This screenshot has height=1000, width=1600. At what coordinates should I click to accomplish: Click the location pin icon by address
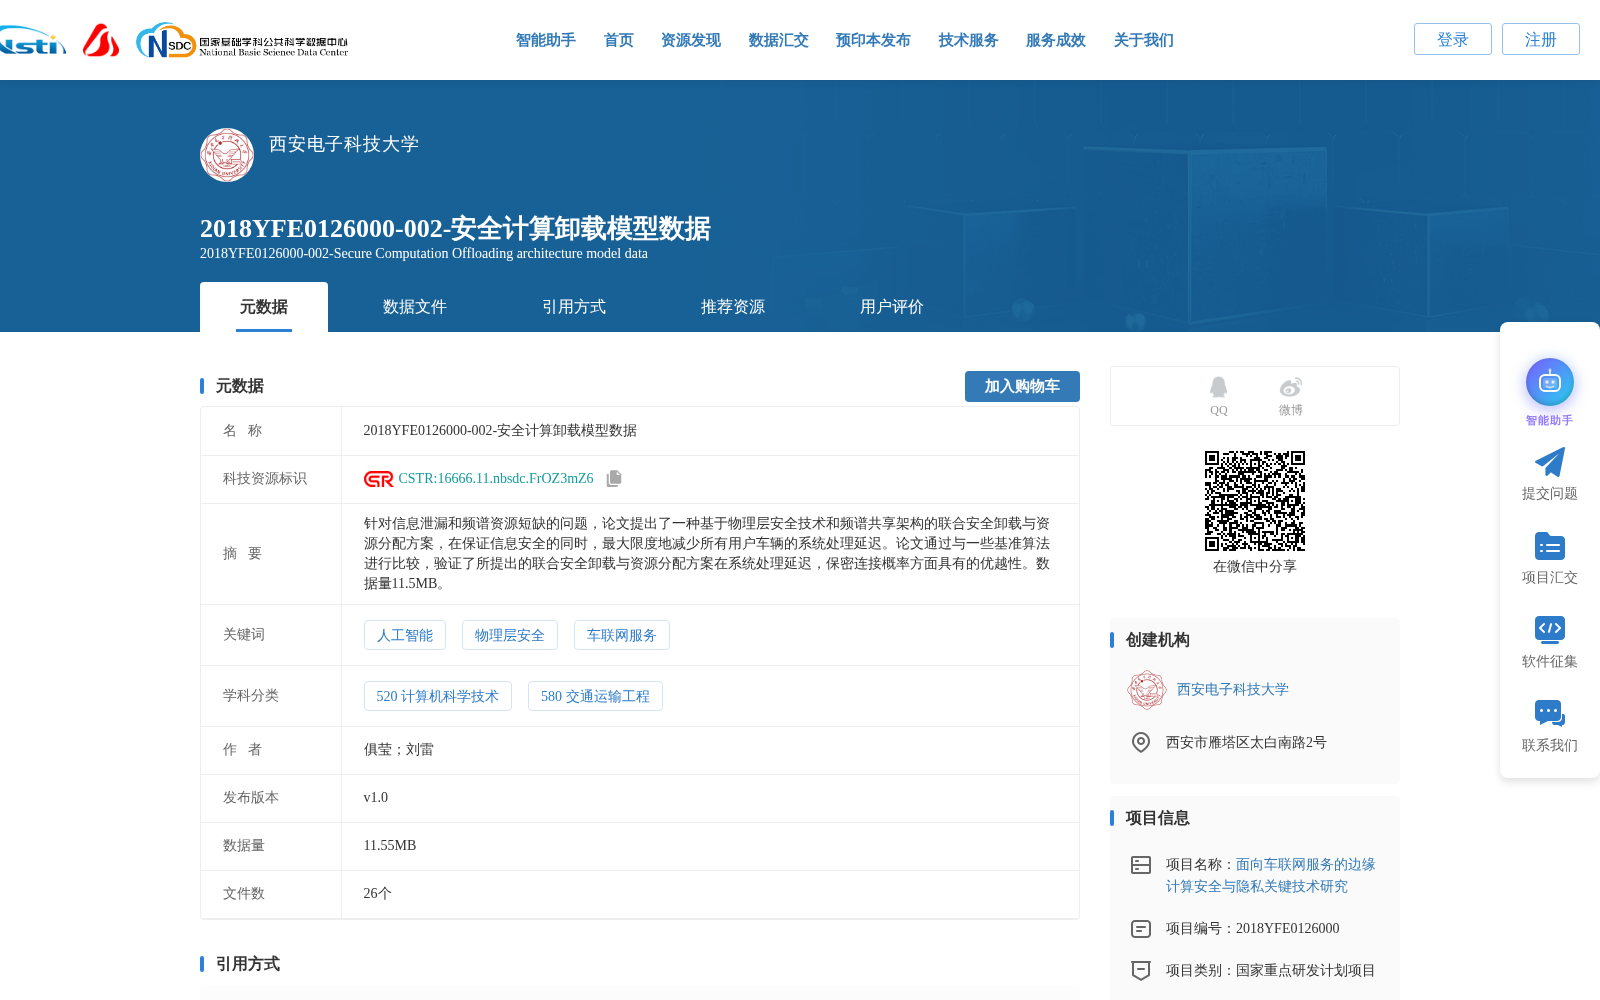1141,742
